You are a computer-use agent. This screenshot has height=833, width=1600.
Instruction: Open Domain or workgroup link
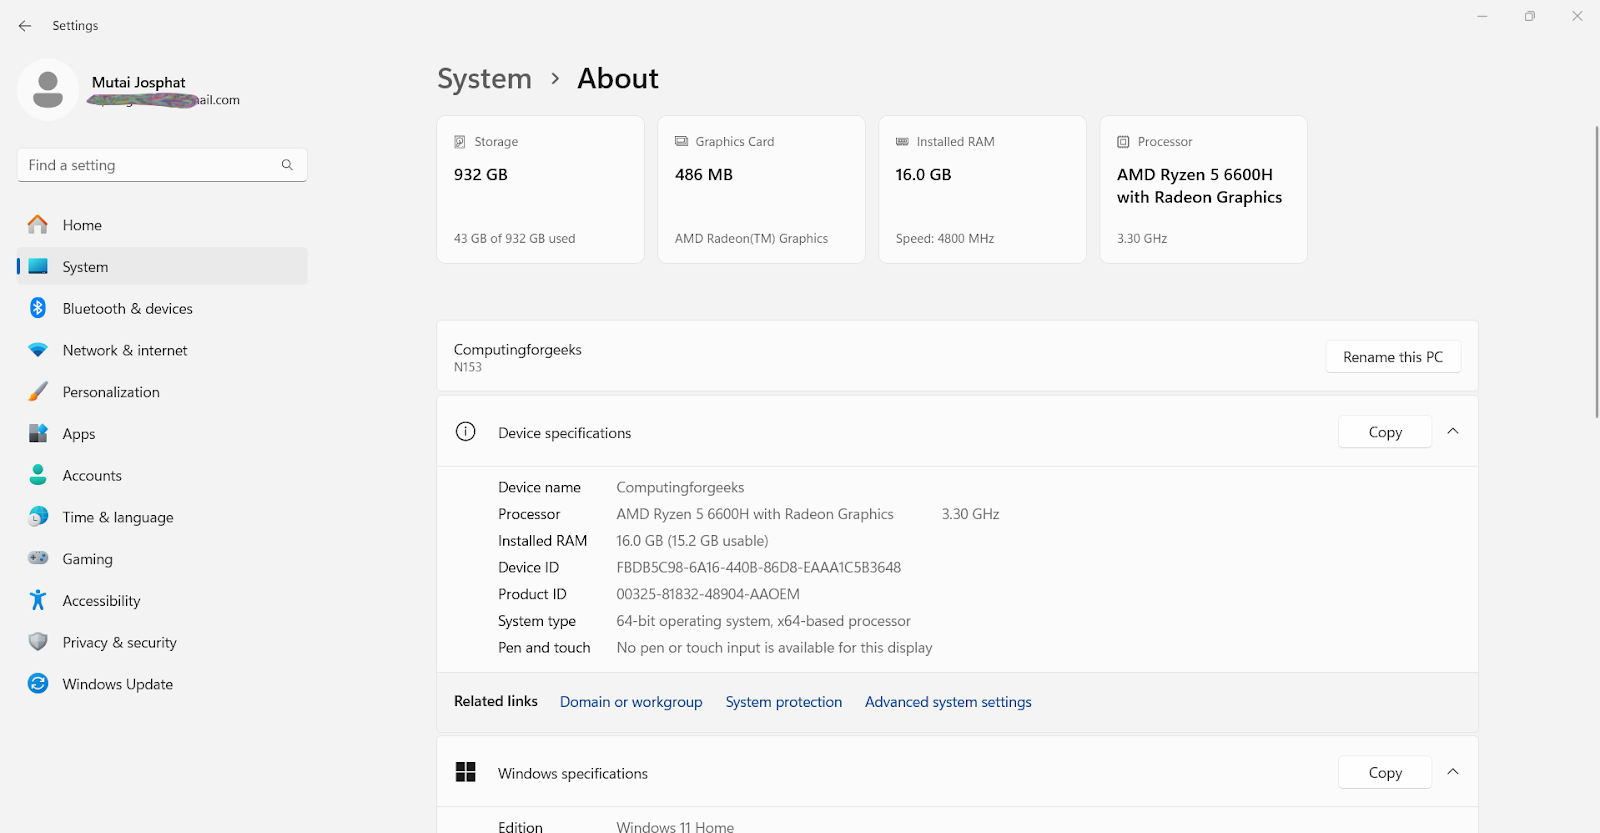(631, 702)
